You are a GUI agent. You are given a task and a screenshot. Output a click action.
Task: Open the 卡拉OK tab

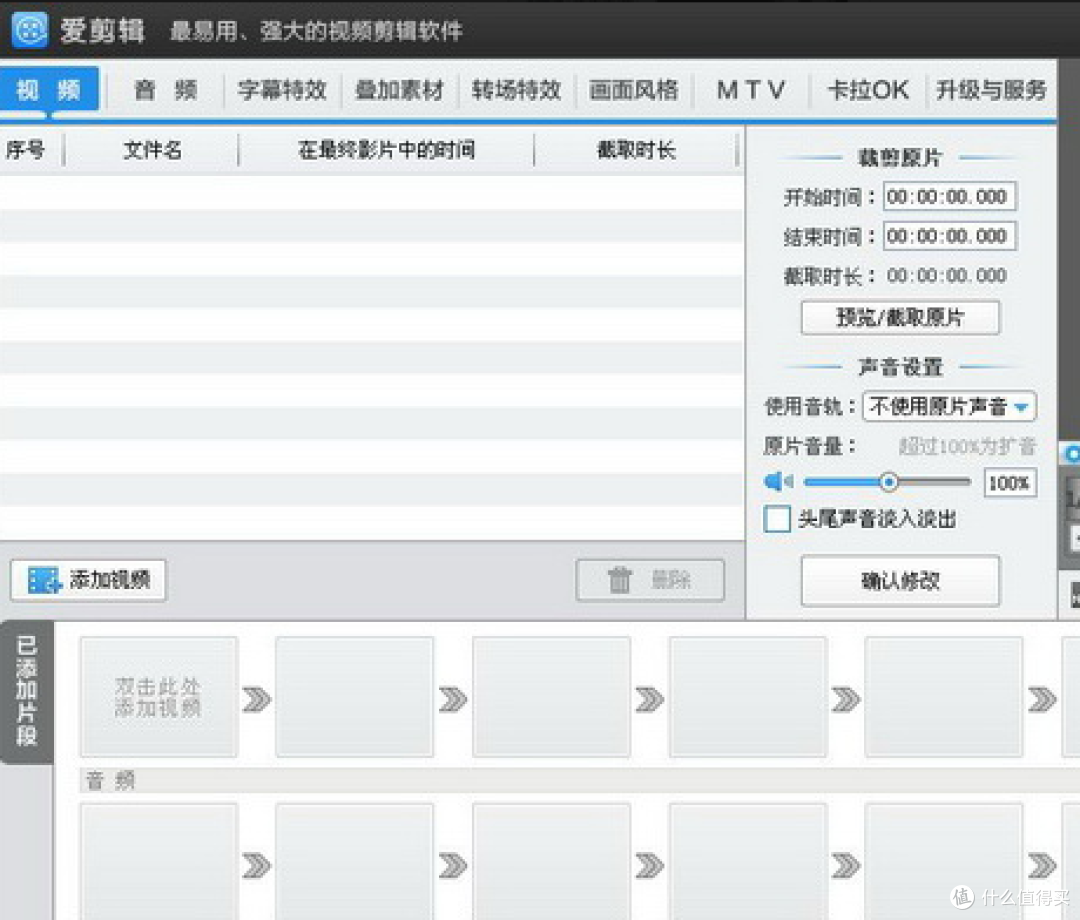[867, 90]
